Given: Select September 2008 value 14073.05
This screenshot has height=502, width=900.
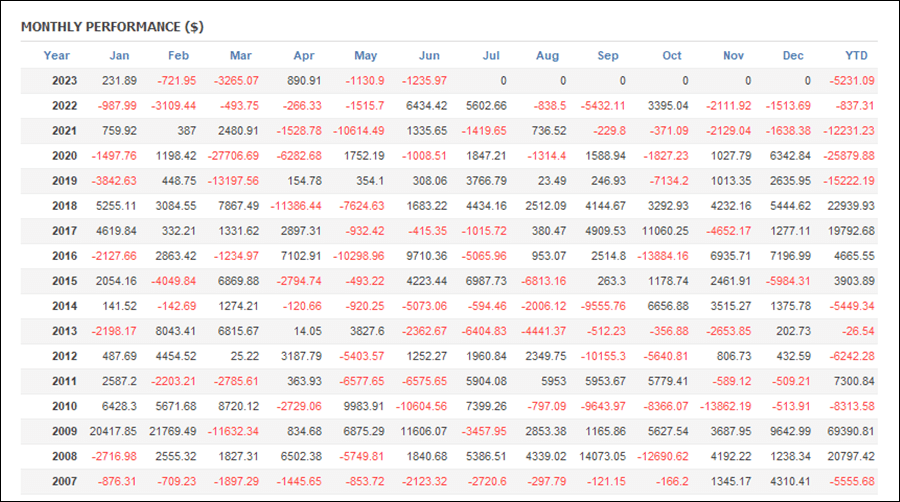Looking at the screenshot, I should 602,457.
